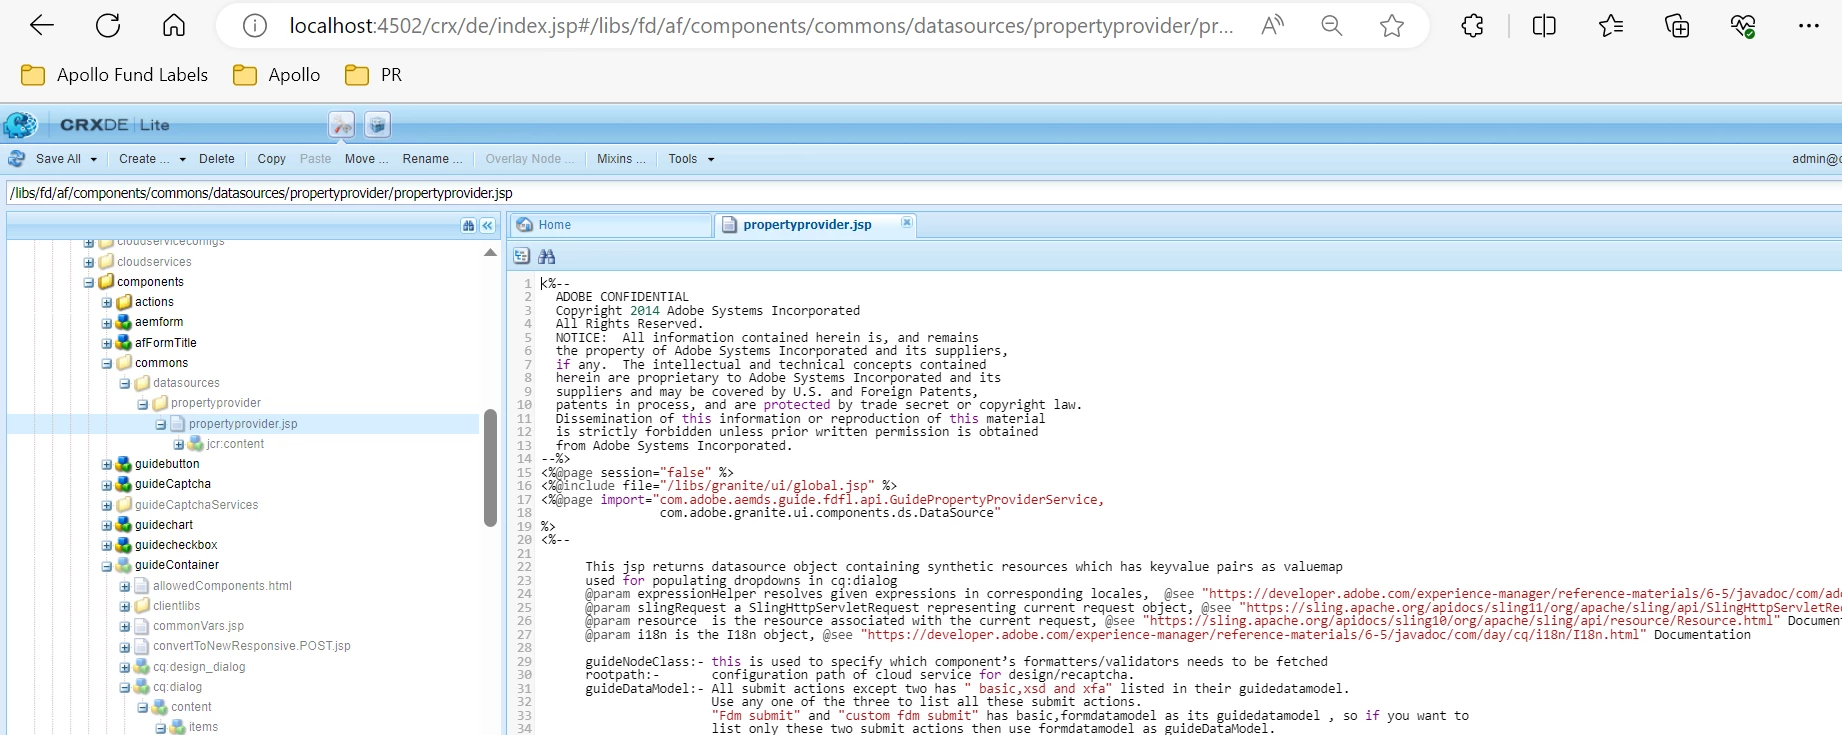This screenshot has height=735, width=1842.
Task: Click the tree panel vertical scrollbar thumb
Action: (490, 468)
